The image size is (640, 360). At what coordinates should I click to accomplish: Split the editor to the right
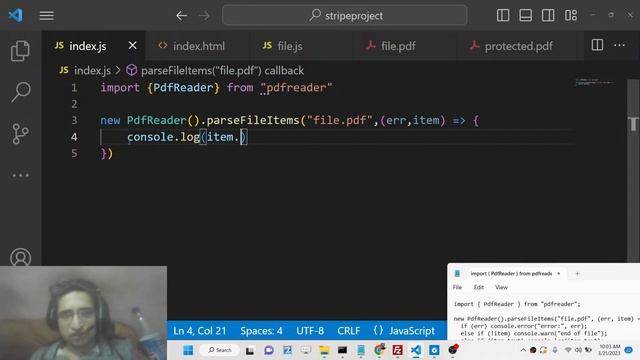click(x=597, y=45)
